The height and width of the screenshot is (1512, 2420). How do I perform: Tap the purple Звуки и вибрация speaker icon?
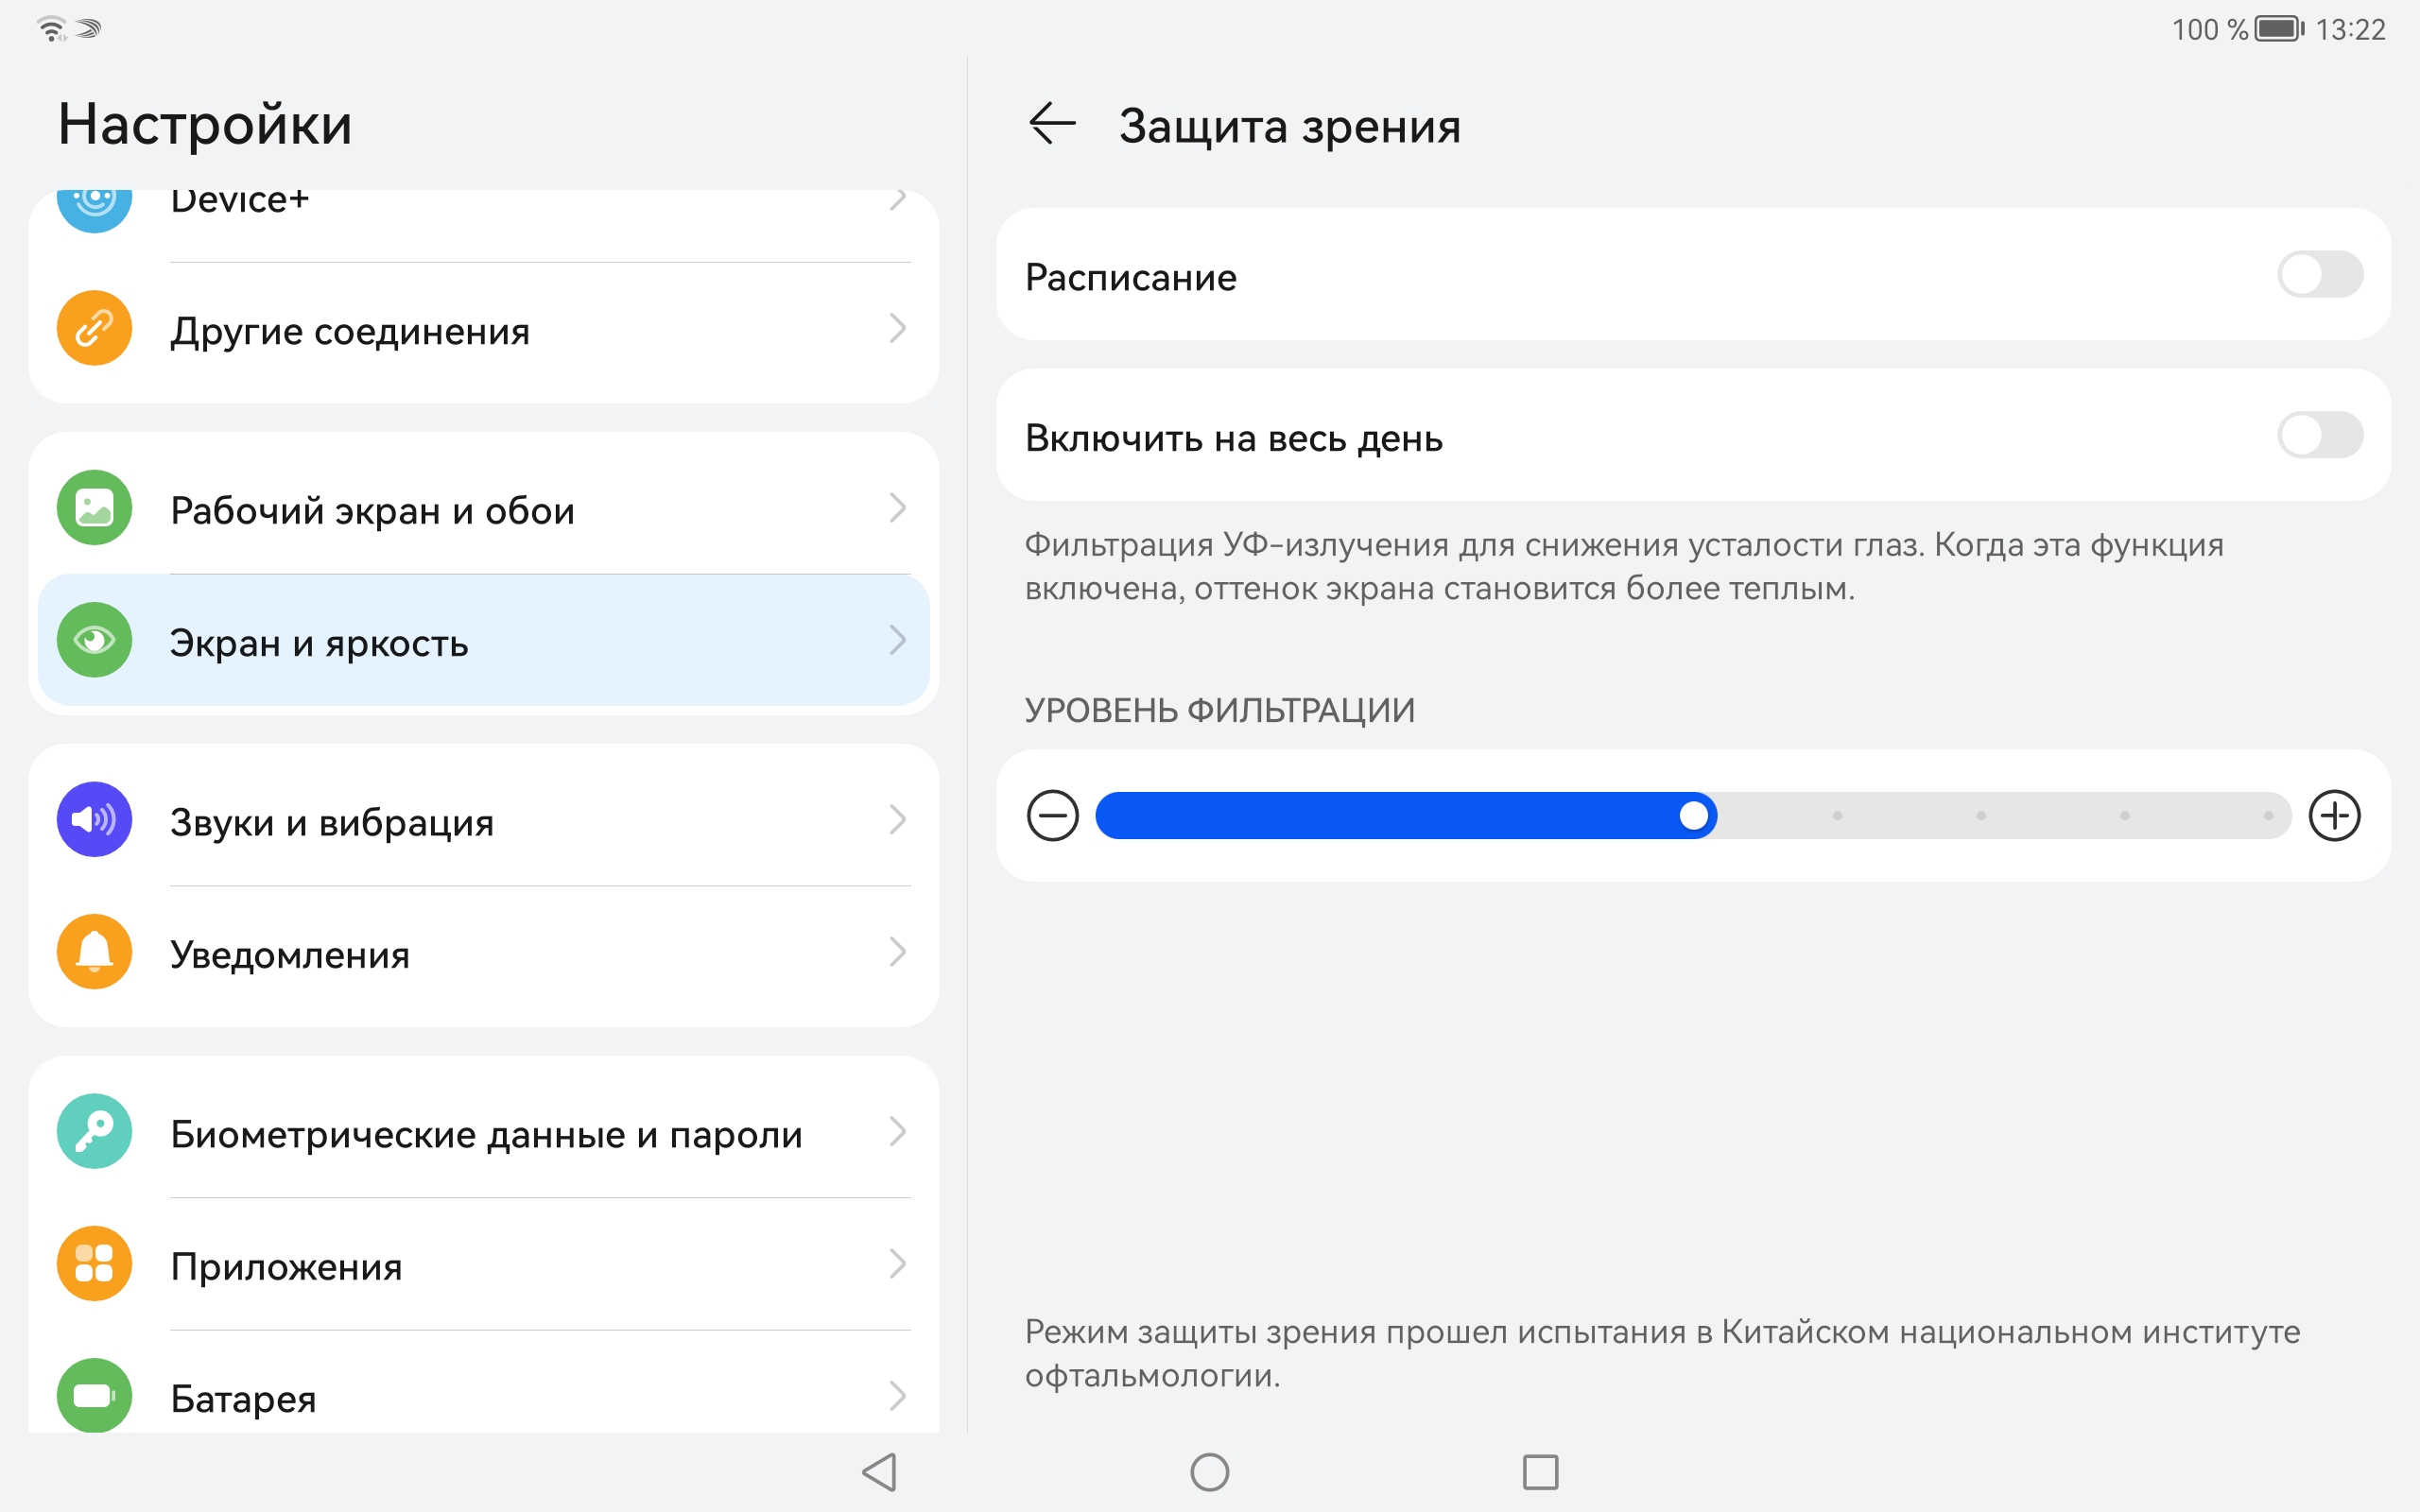tap(94, 820)
